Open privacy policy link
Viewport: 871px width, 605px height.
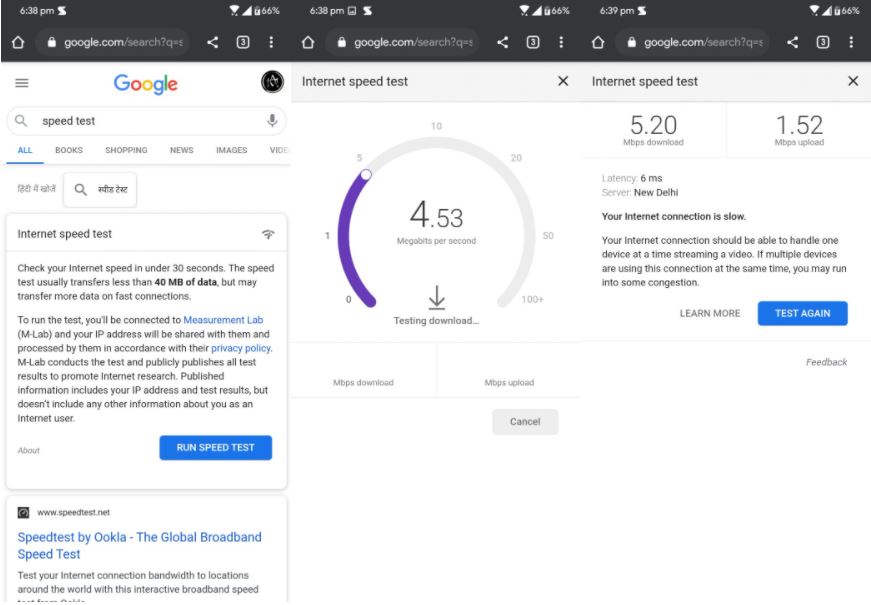tap(241, 348)
